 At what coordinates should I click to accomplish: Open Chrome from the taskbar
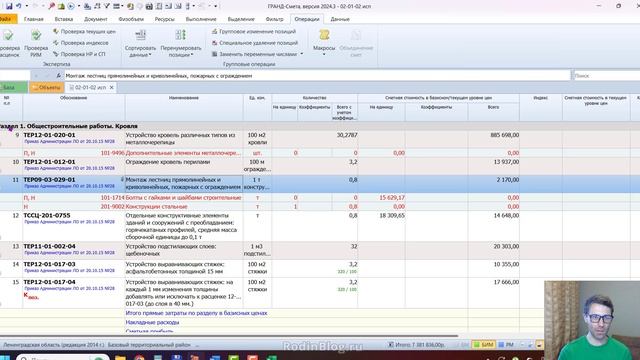pos(140,357)
